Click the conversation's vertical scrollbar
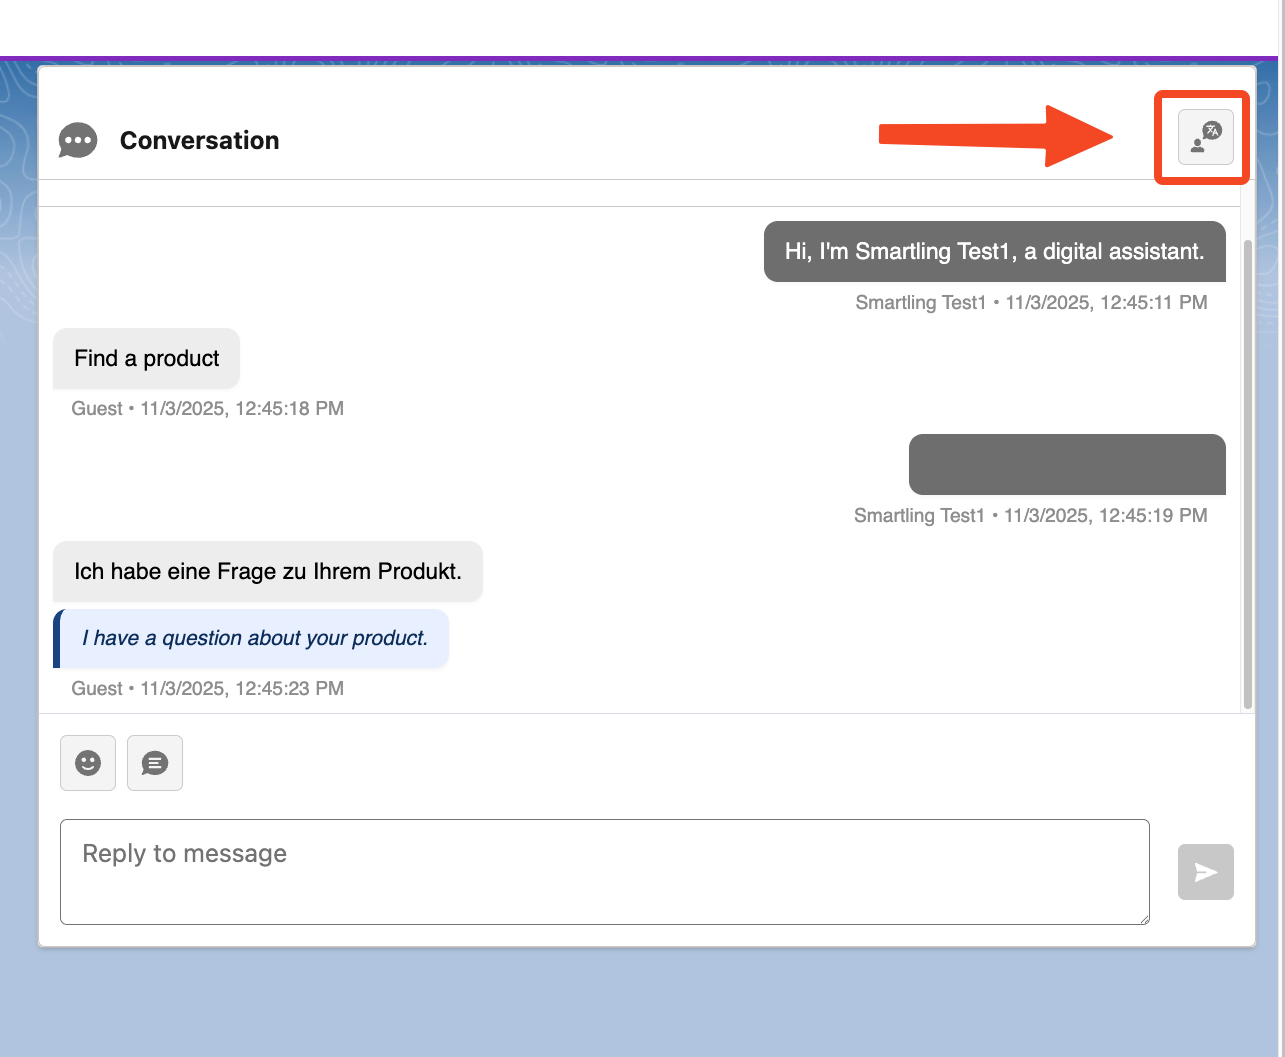This screenshot has height=1057, width=1285. point(1247,470)
